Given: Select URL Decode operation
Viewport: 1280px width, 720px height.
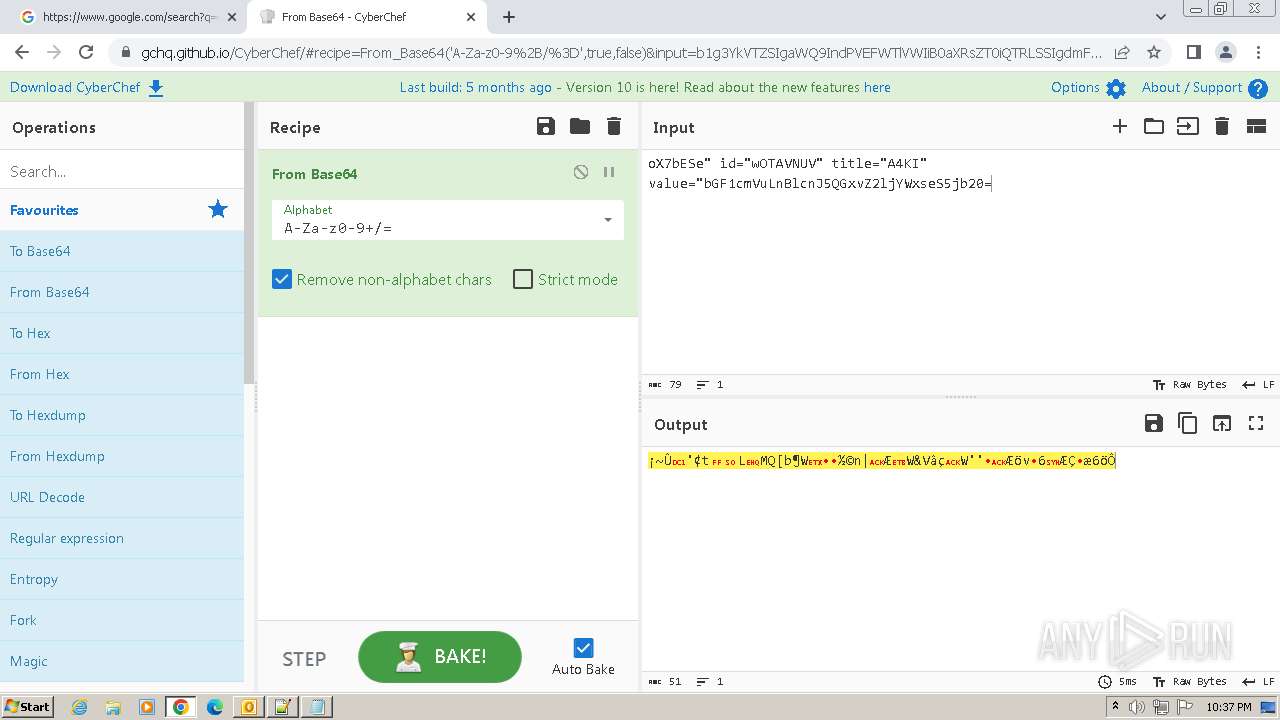Looking at the screenshot, I should coord(122,497).
